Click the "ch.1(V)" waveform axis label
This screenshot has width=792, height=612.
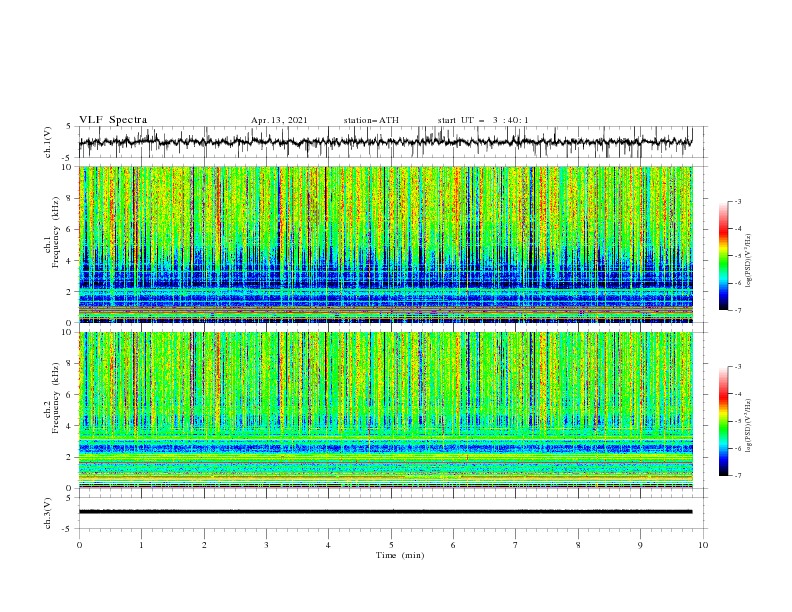click(x=48, y=142)
